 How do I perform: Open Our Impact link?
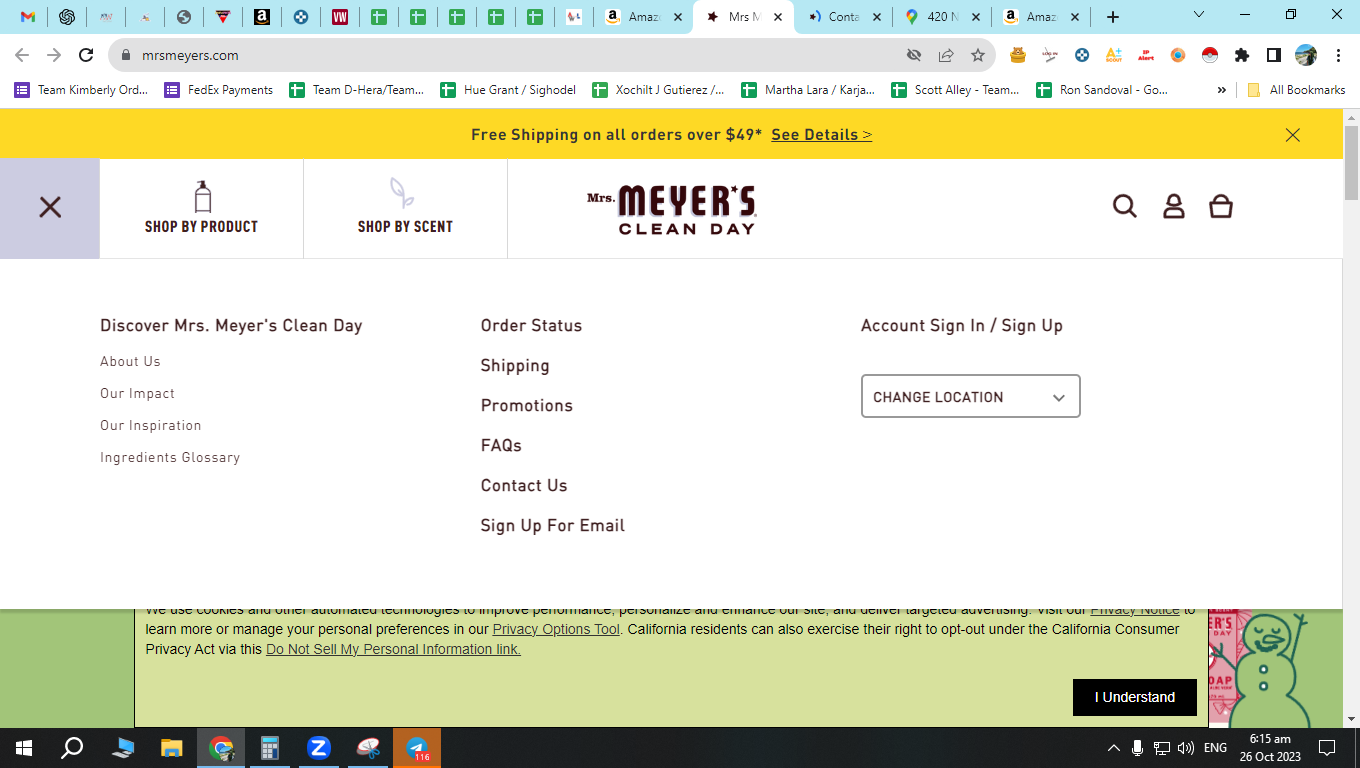tap(137, 393)
